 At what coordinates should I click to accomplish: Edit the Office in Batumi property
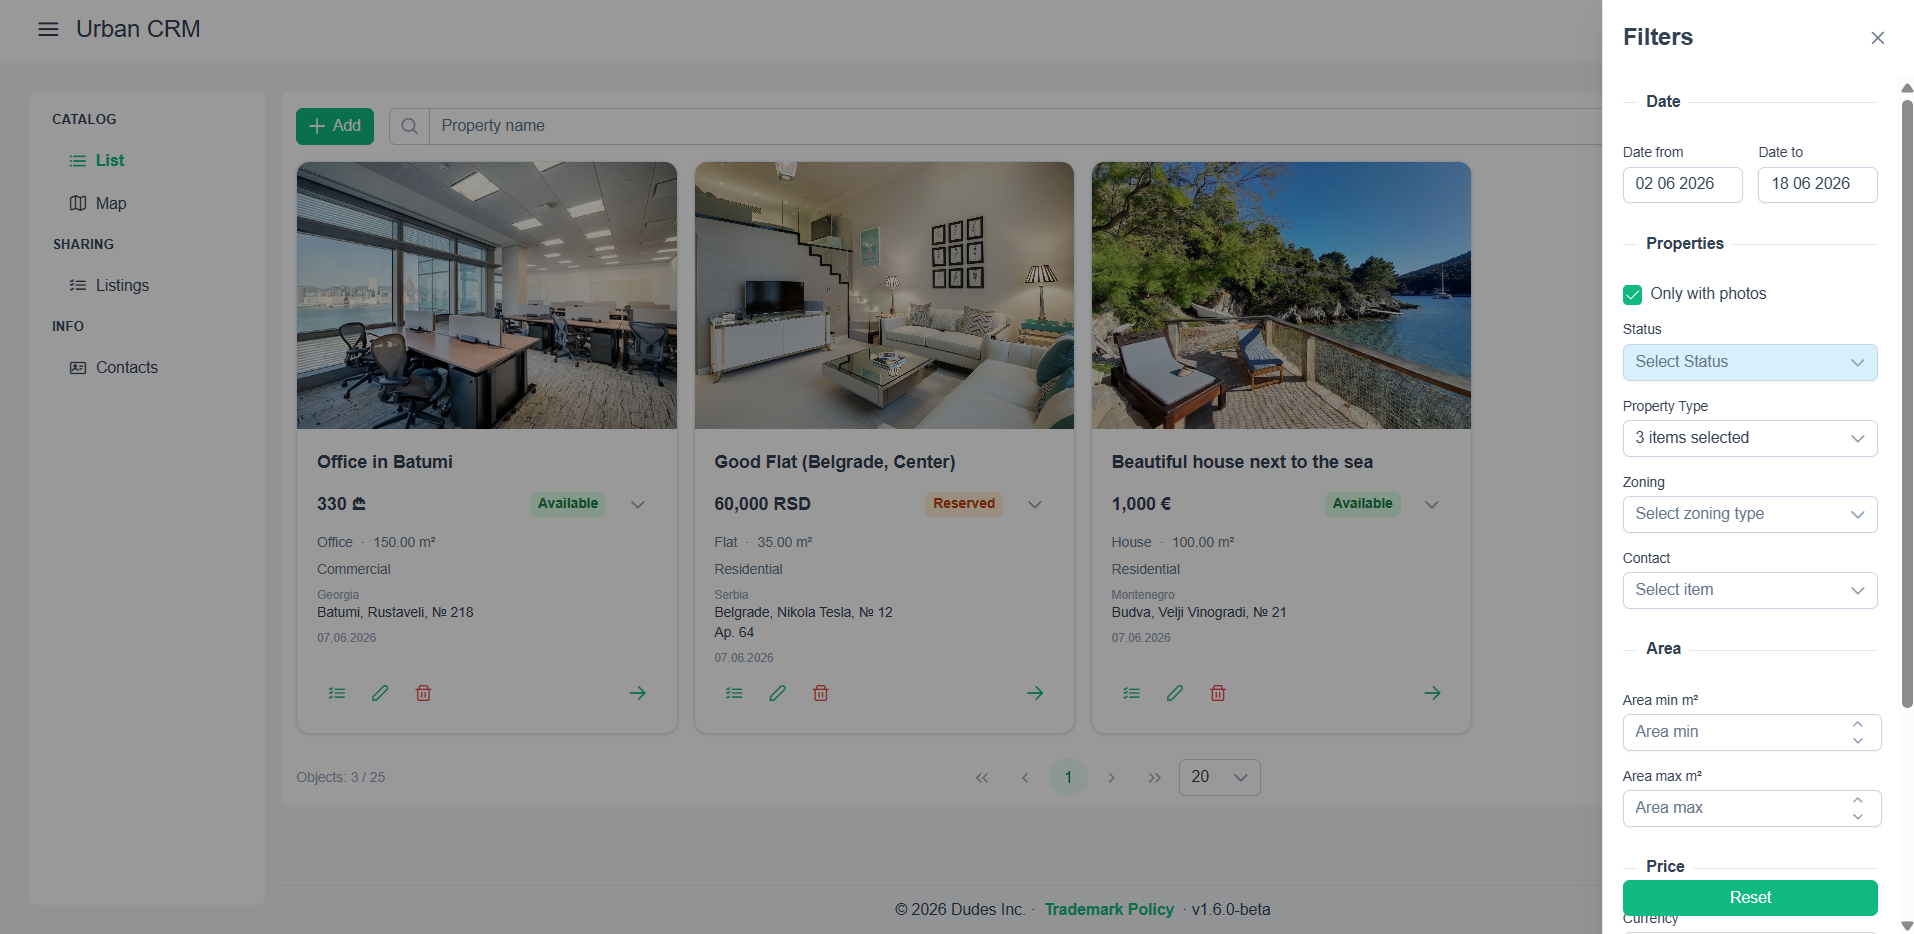380,693
